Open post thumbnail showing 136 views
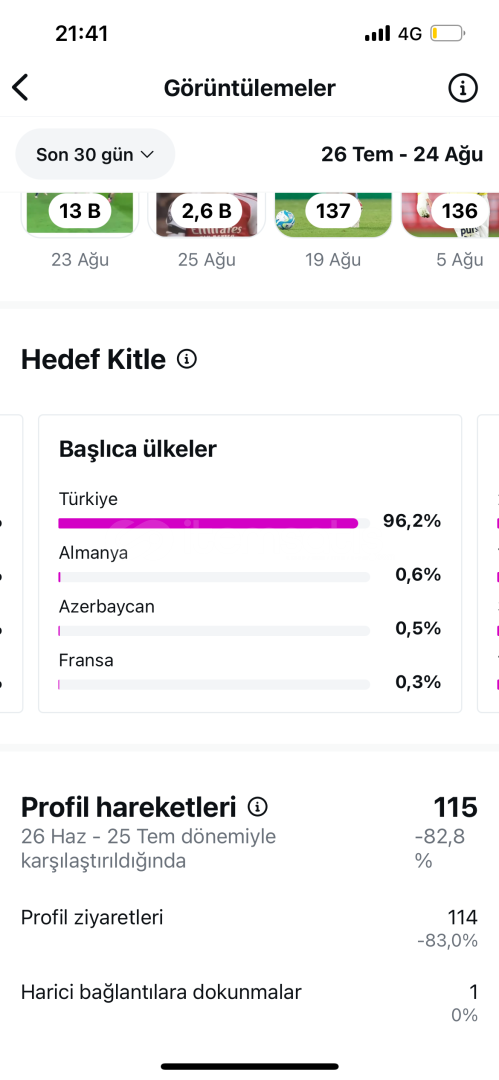The image size is (499, 1080). click(x=451, y=216)
